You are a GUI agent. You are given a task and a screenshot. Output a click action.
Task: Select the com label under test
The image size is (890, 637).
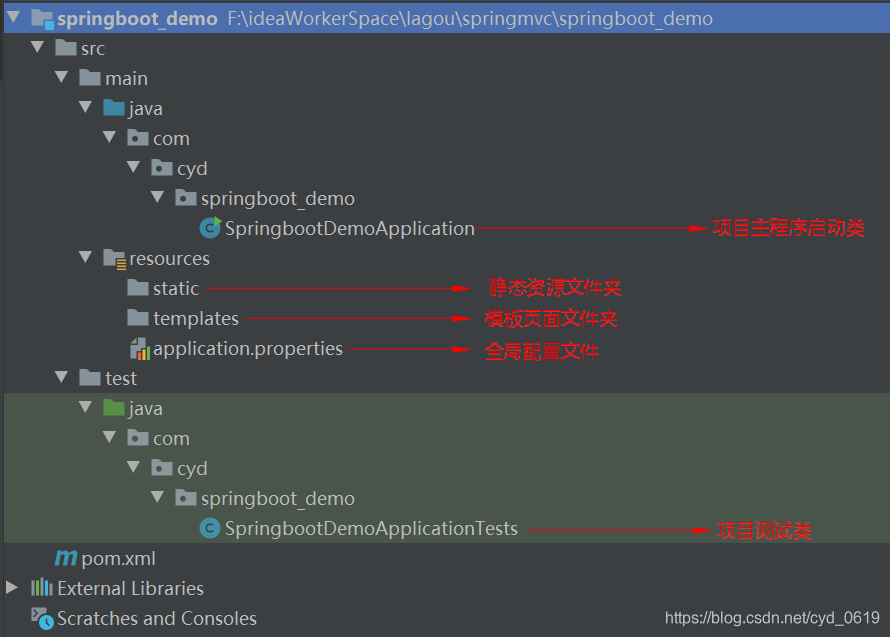tap(171, 439)
